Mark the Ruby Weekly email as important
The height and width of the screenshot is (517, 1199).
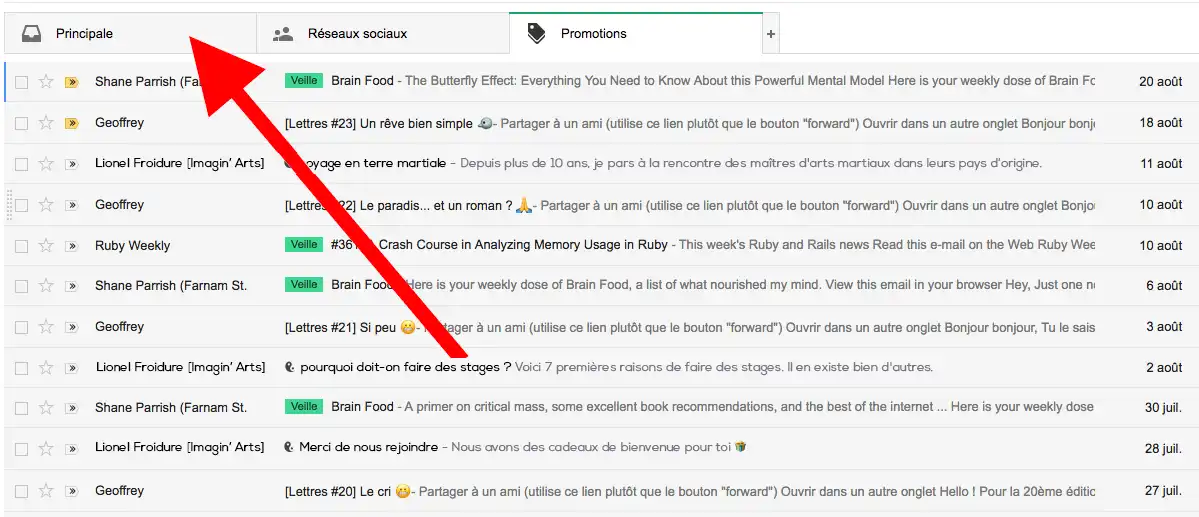pos(72,245)
